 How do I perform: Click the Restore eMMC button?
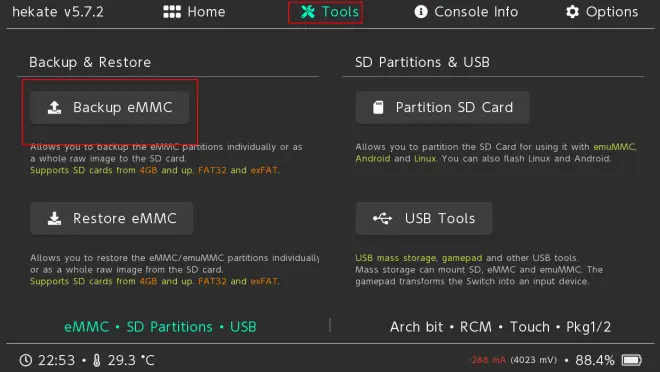(112, 218)
